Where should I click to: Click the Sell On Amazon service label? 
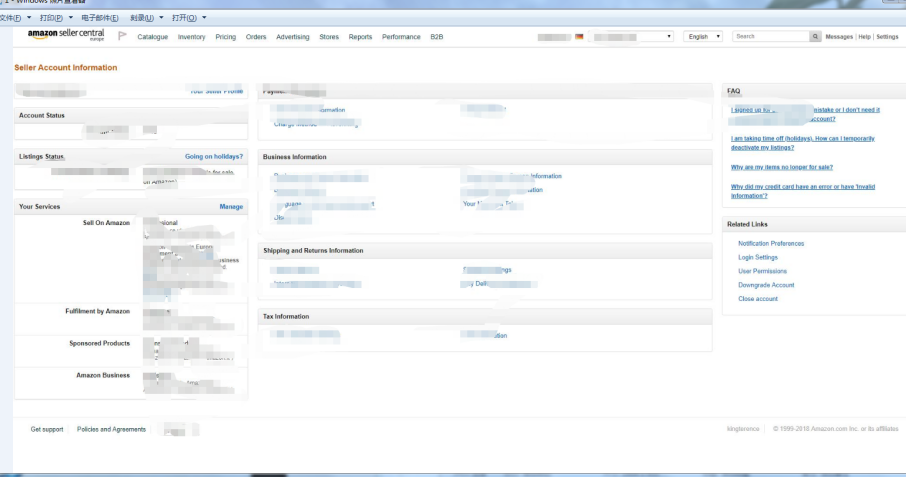click(106, 223)
